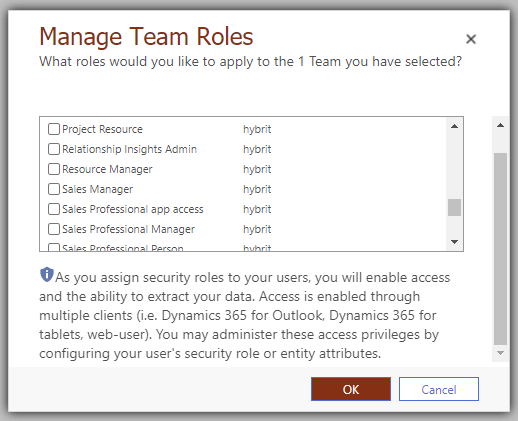Click the dialog outer scrollbar up arrow
The image size is (518, 421).
coord(500,125)
